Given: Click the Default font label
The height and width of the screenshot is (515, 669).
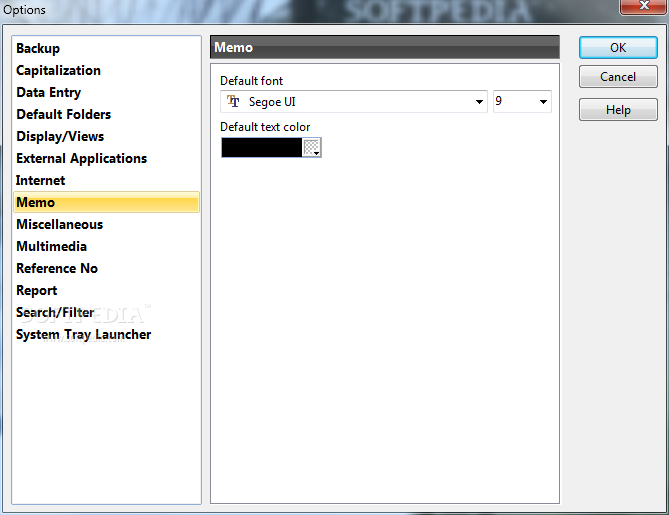Looking at the screenshot, I should coord(251,81).
